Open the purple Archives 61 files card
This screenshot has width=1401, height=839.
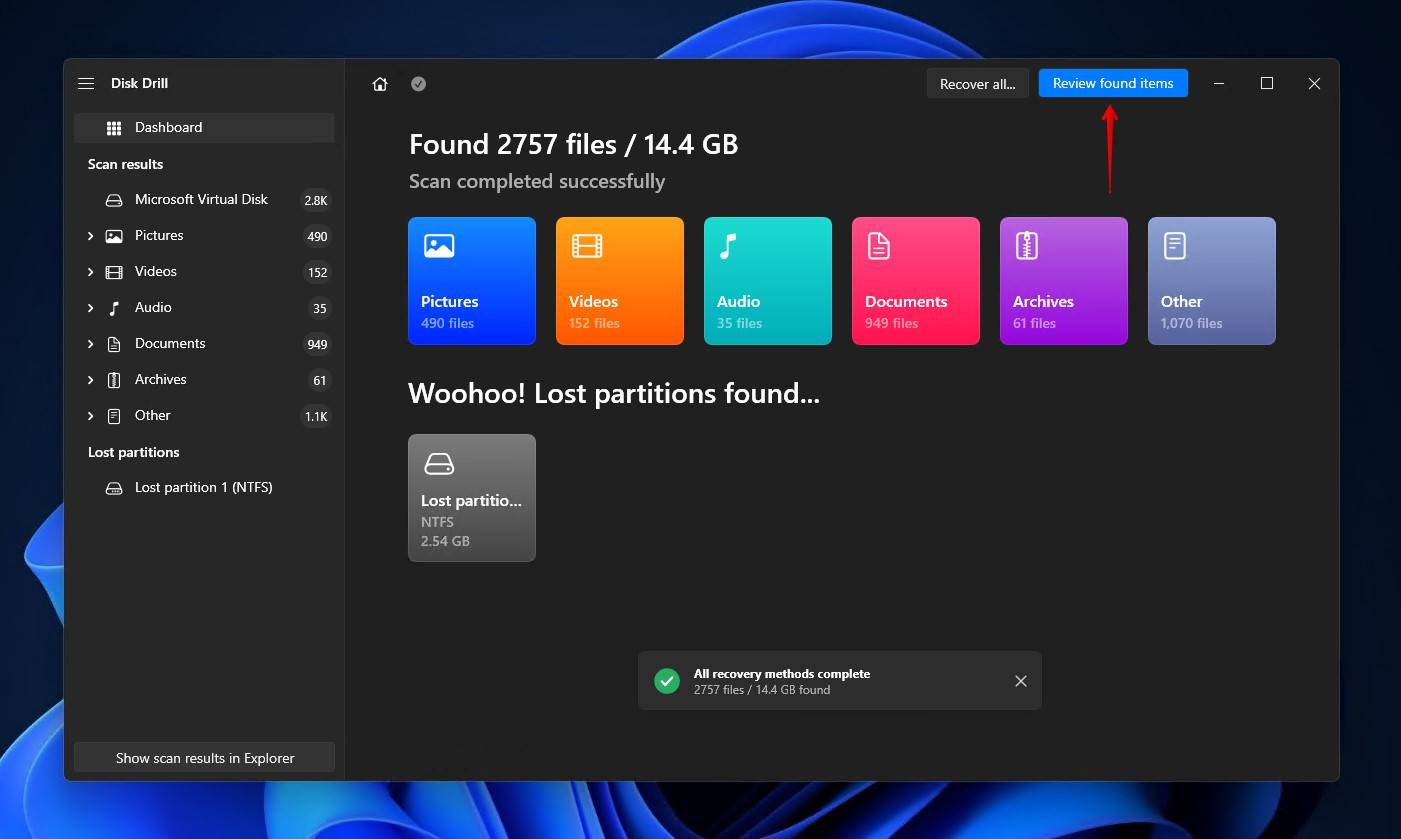click(x=1064, y=281)
